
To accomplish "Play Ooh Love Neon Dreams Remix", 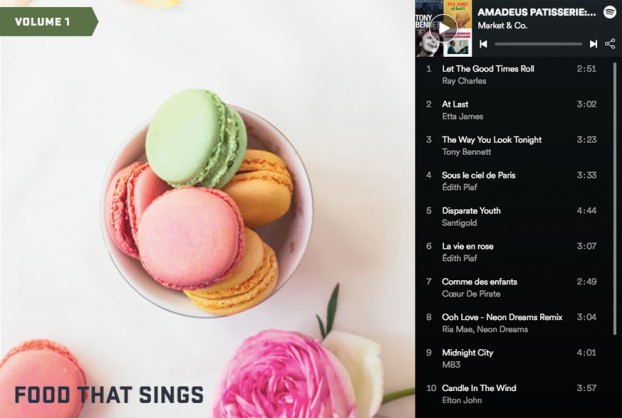I will coord(513,323).
